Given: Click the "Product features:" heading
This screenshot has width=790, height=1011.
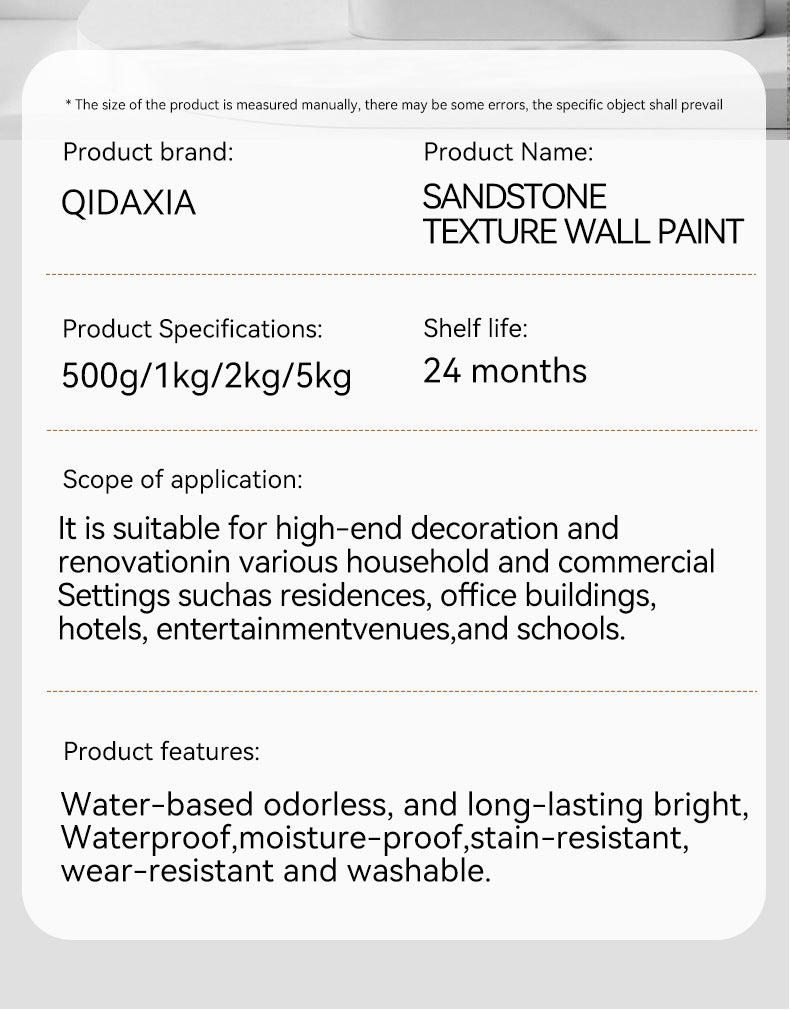Looking at the screenshot, I should [x=161, y=752].
